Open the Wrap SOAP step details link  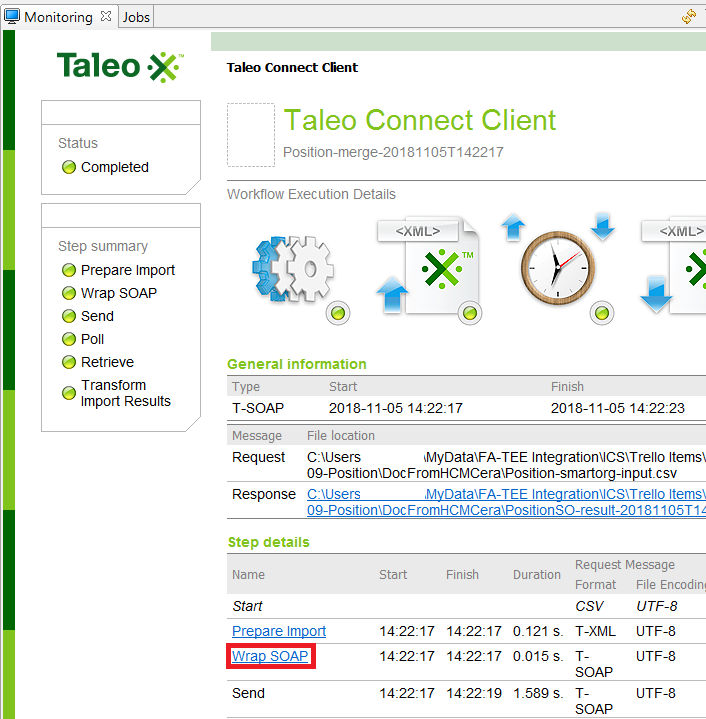click(x=270, y=656)
